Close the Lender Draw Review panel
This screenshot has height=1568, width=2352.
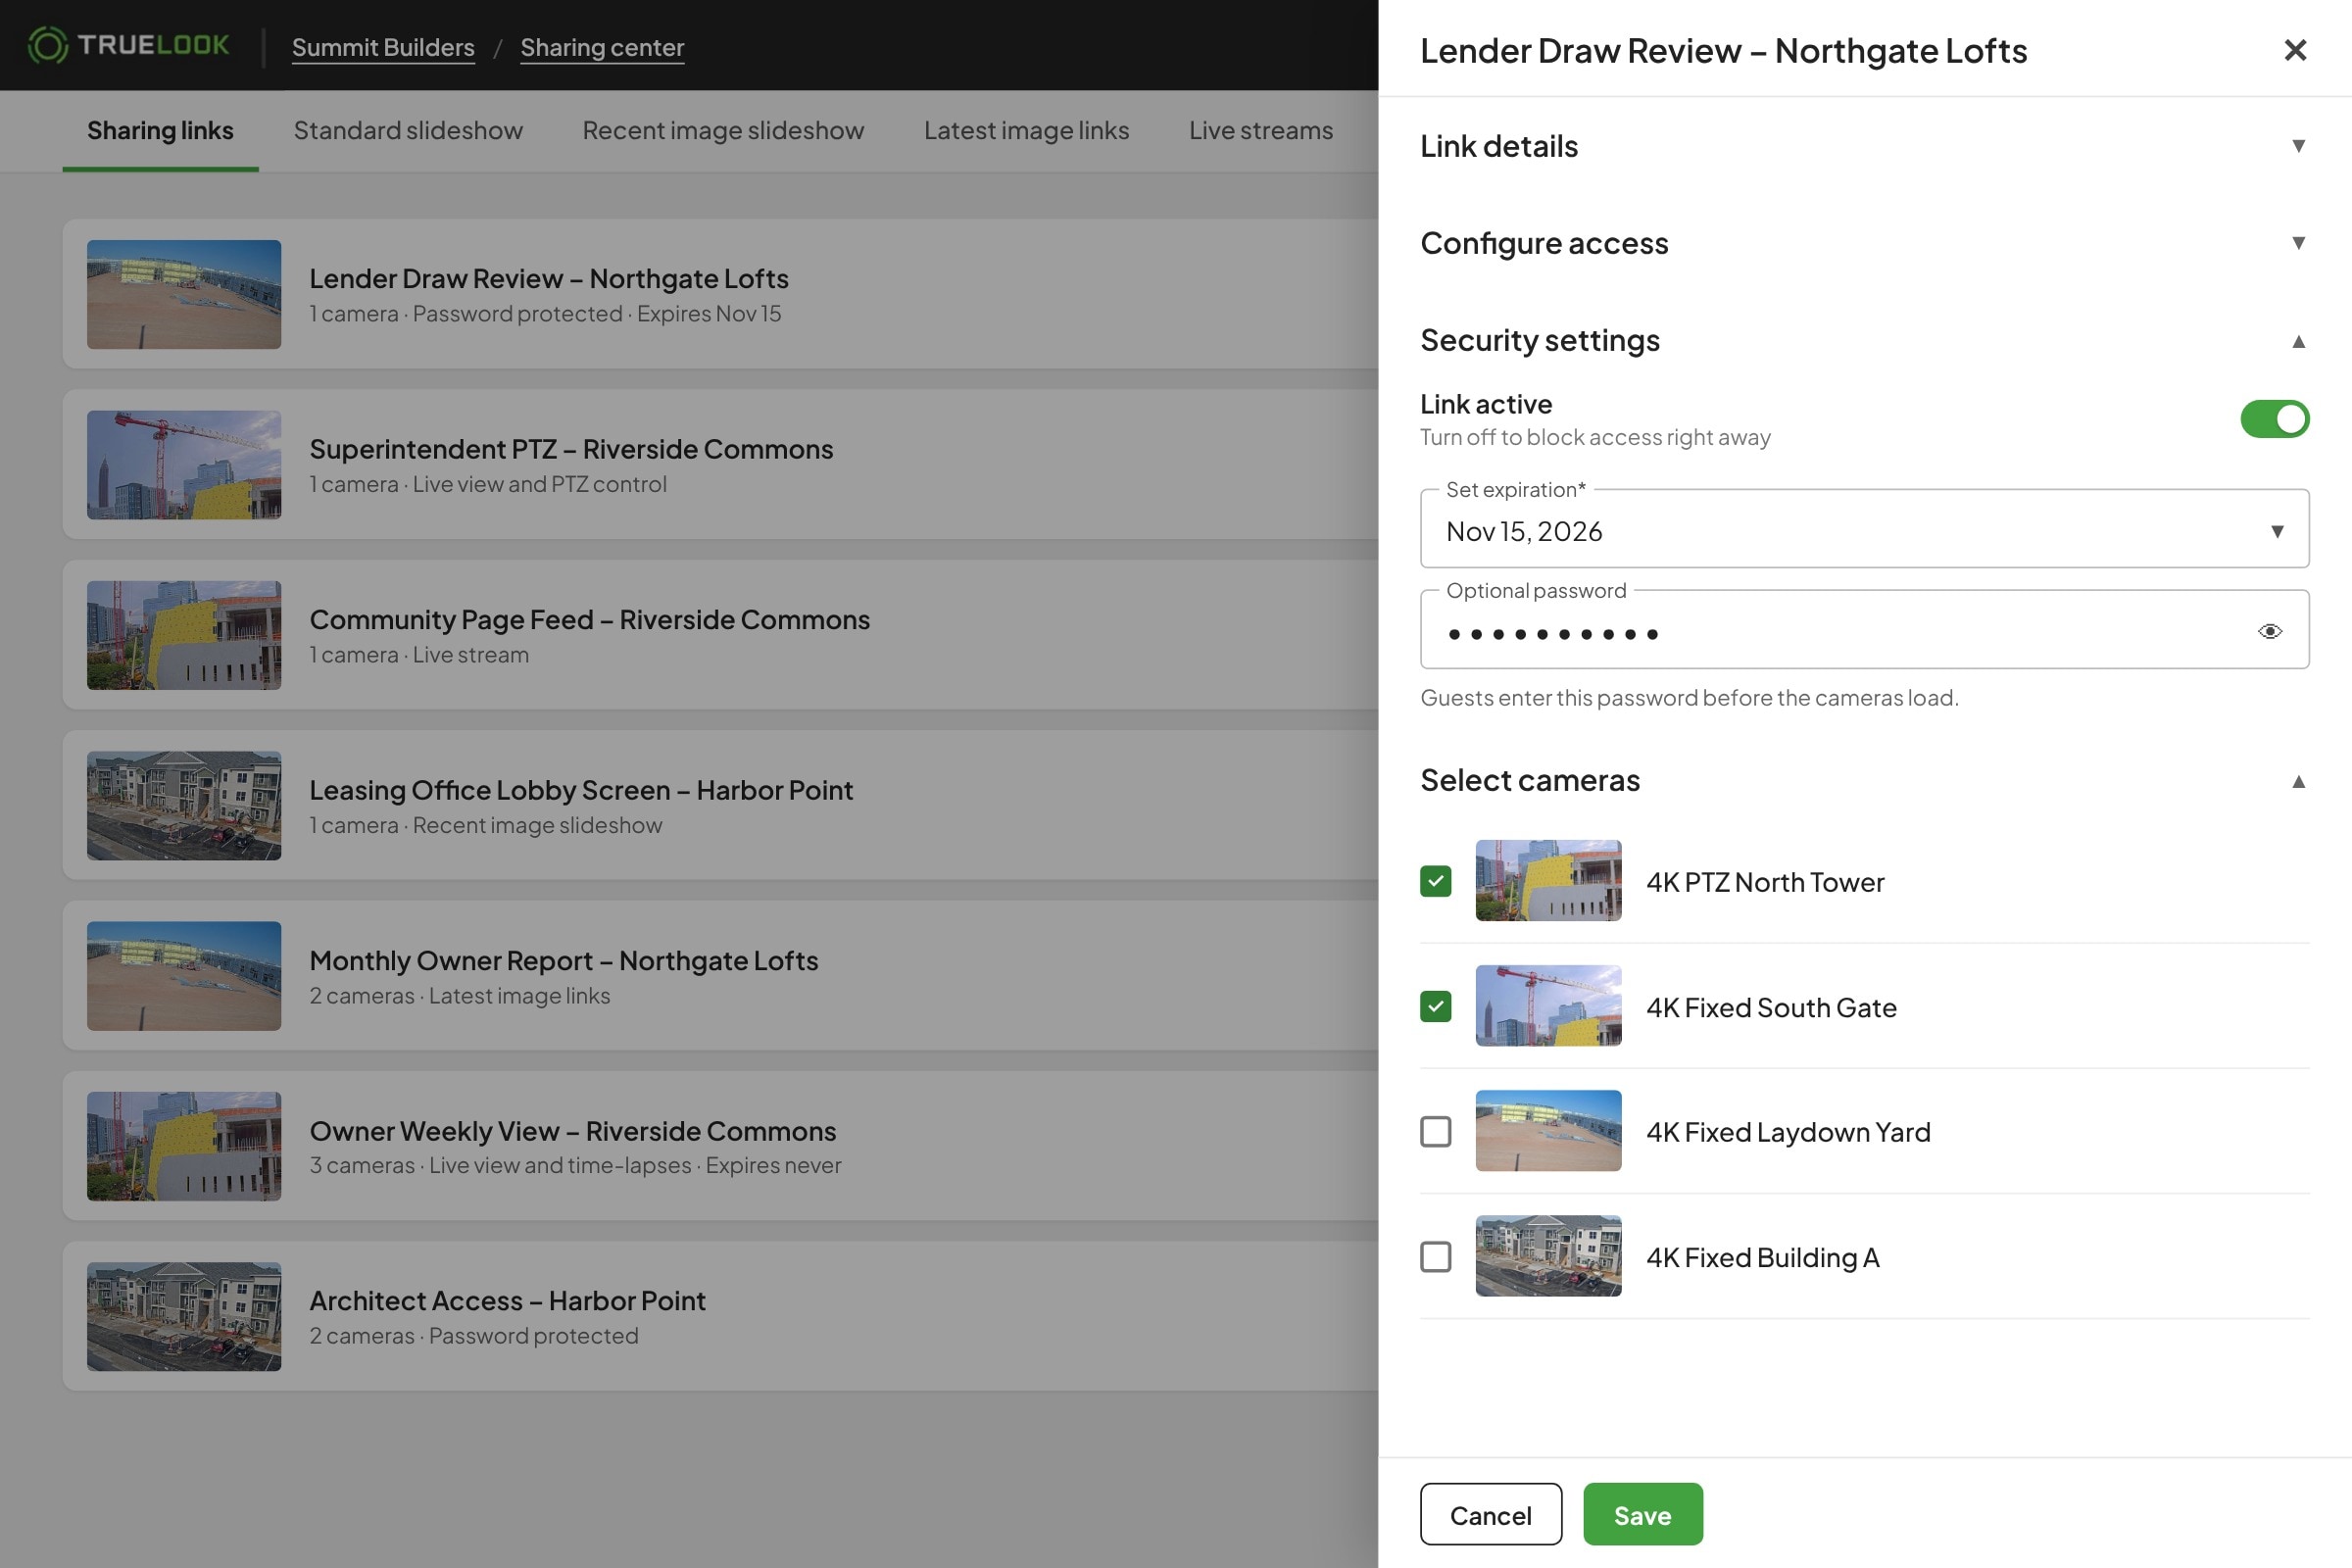pos(2295,50)
